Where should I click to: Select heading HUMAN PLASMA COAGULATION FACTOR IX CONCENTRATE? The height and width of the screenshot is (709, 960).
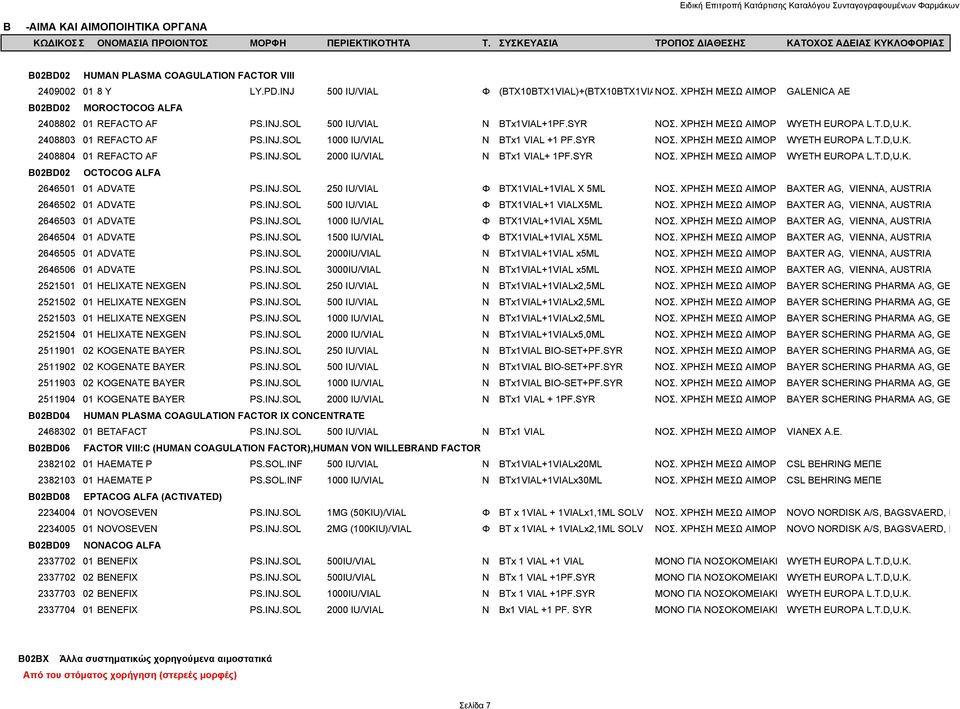pyautogui.click(x=223, y=416)
